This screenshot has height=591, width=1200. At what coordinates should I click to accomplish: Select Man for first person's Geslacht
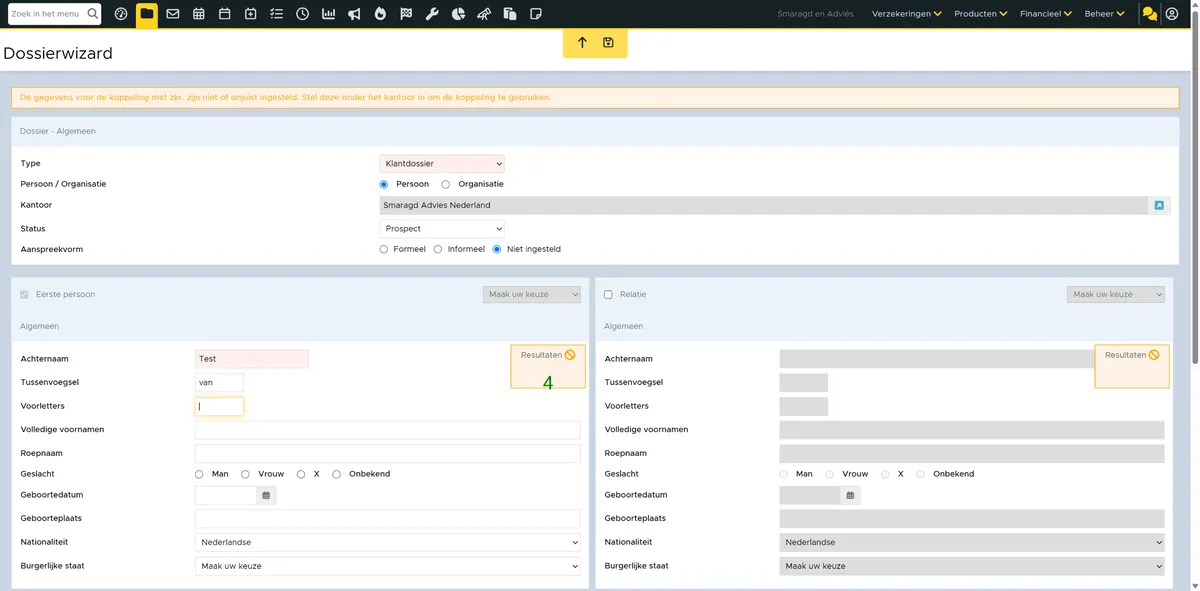[x=199, y=474]
